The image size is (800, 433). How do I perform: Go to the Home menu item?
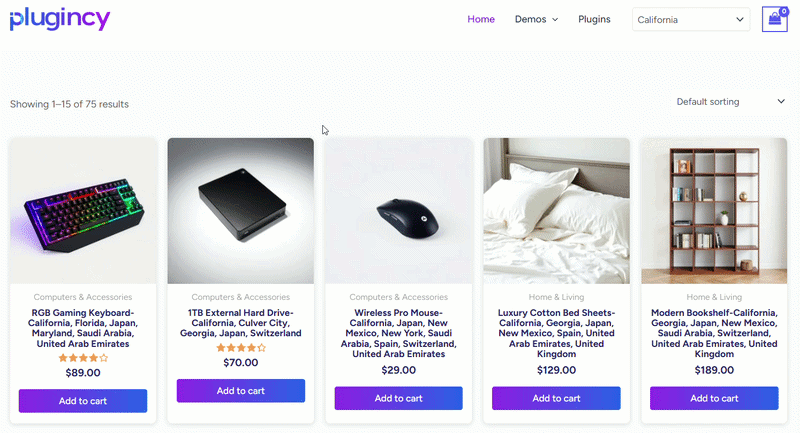(x=481, y=19)
